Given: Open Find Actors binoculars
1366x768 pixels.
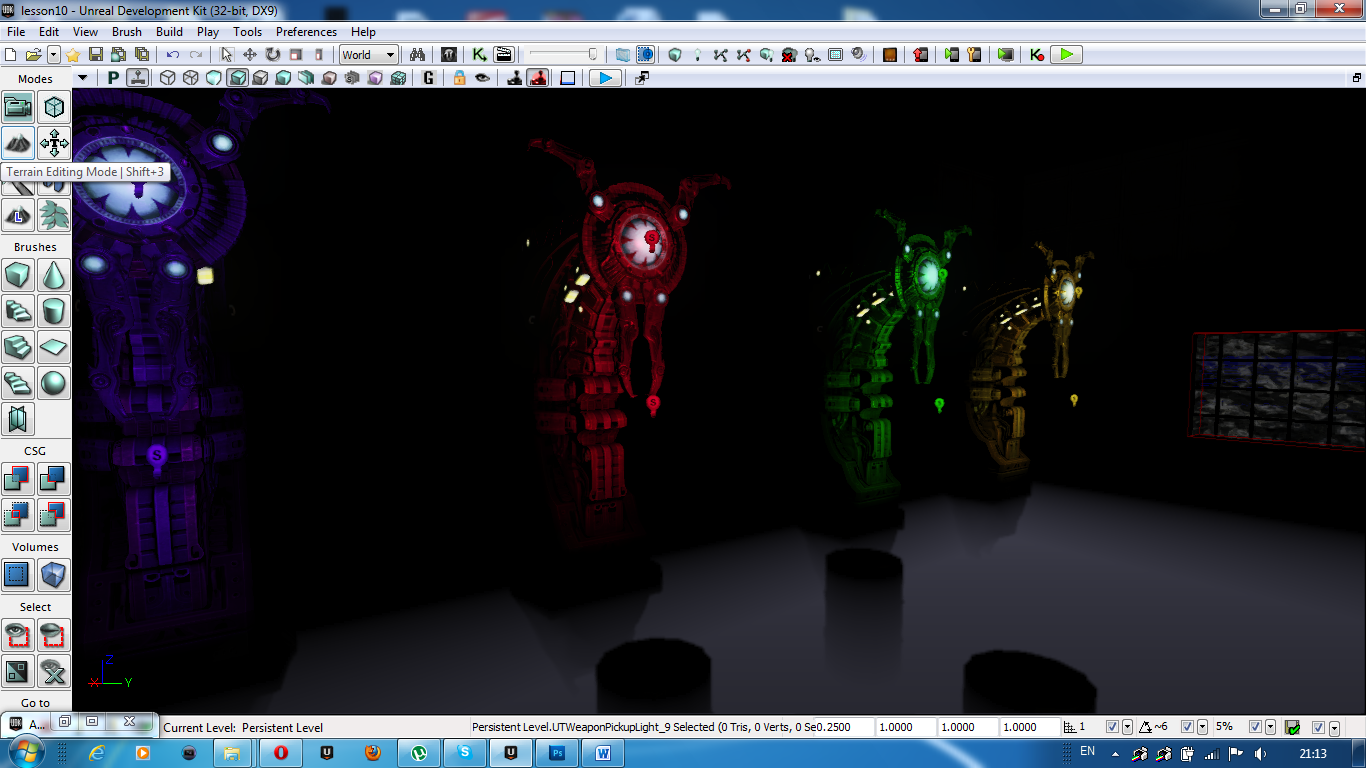Looking at the screenshot, I should 418,55.
